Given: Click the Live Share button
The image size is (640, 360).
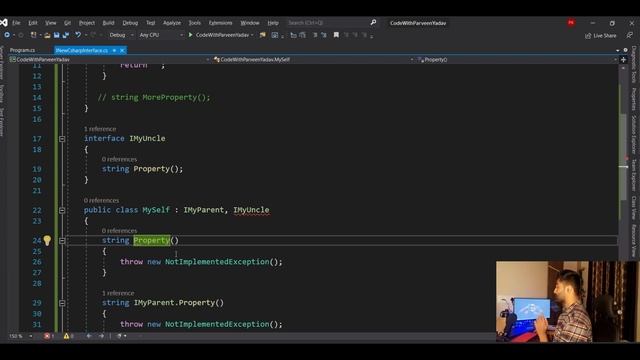Looking at the screenshot, I should 600,36.
